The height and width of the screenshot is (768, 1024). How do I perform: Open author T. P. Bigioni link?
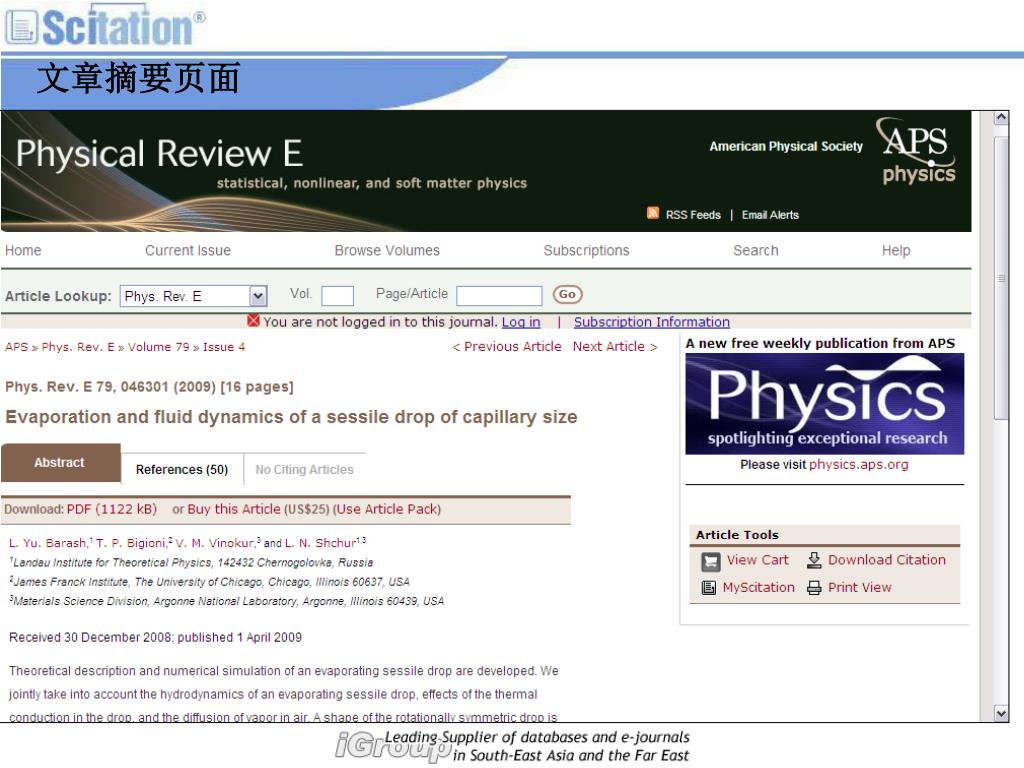coord(131,543)
